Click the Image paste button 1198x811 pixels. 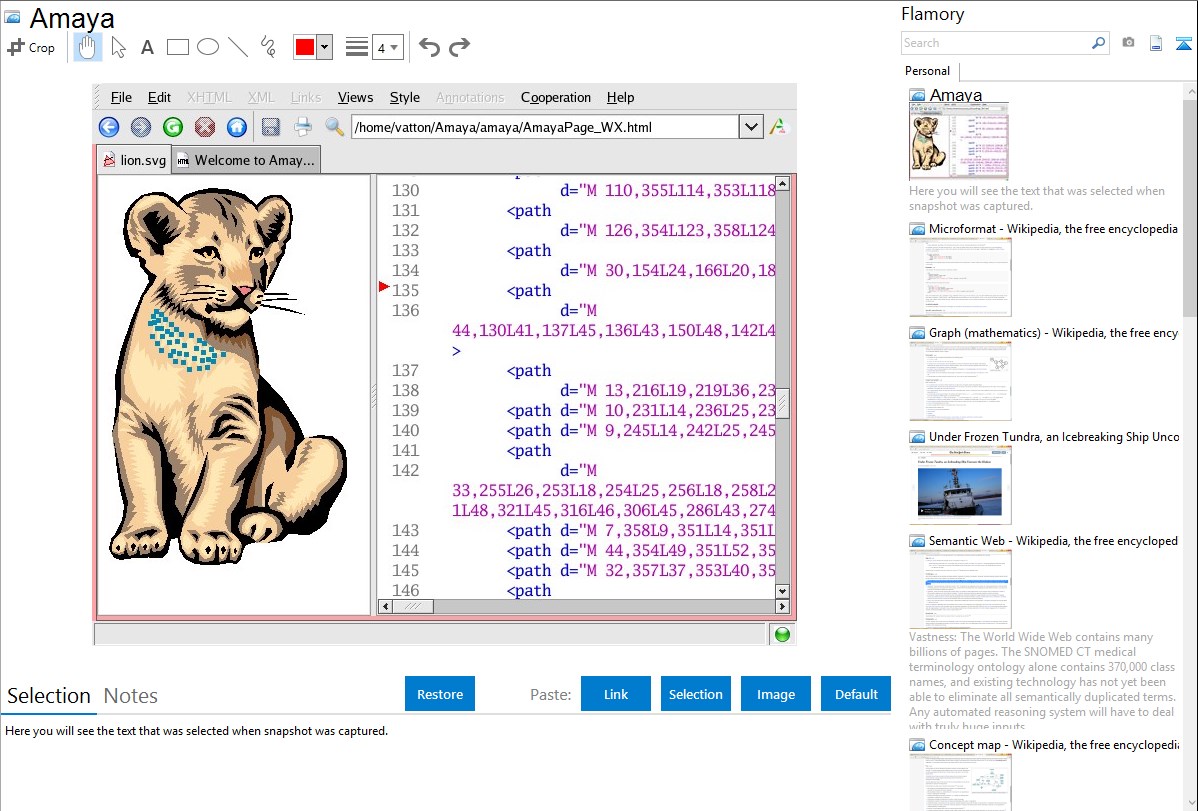point(776,694)
